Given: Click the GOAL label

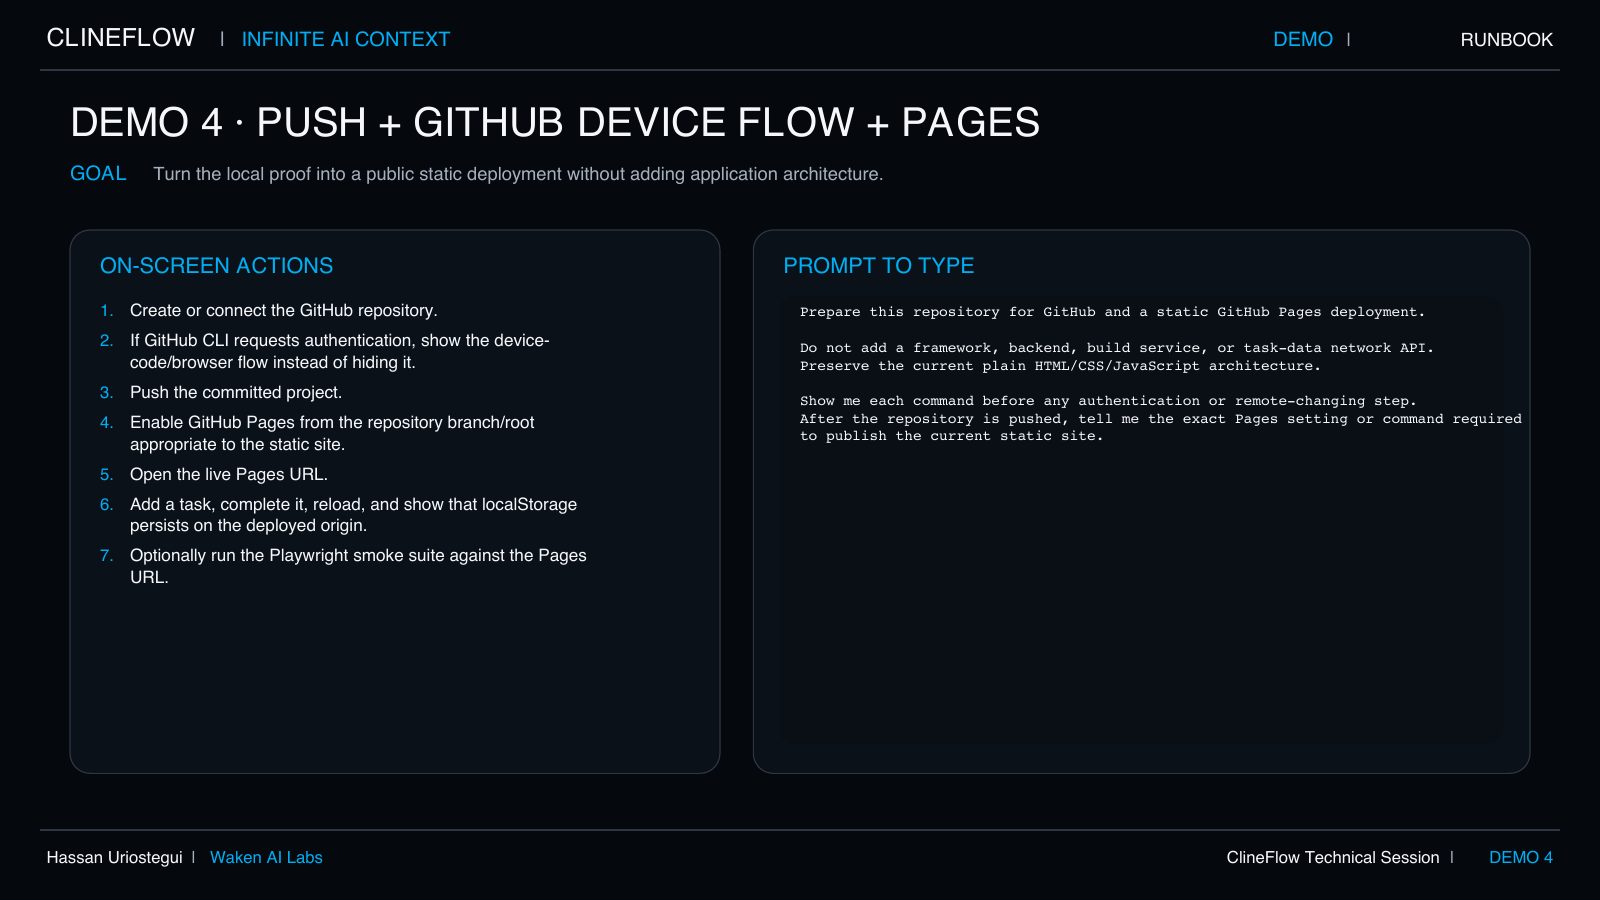Looking at the screenshot, I should coord(98,173).
